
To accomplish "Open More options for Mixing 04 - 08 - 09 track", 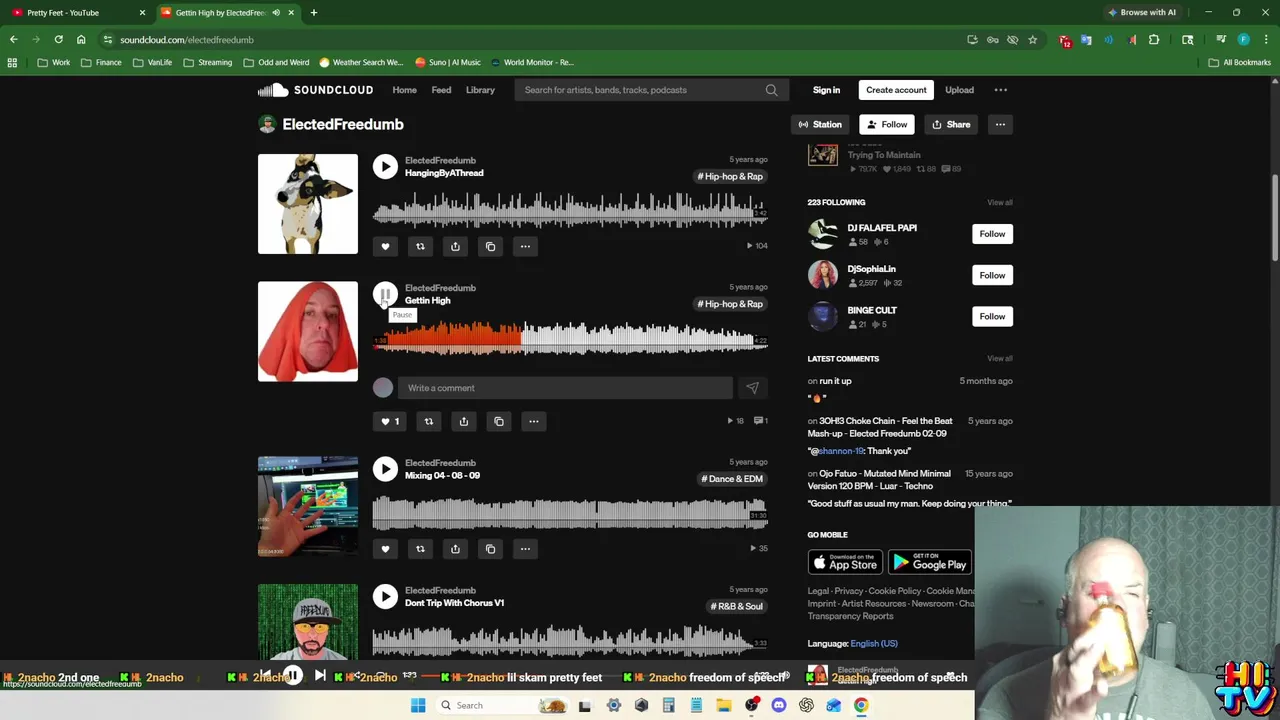I will tap(525, 549).
